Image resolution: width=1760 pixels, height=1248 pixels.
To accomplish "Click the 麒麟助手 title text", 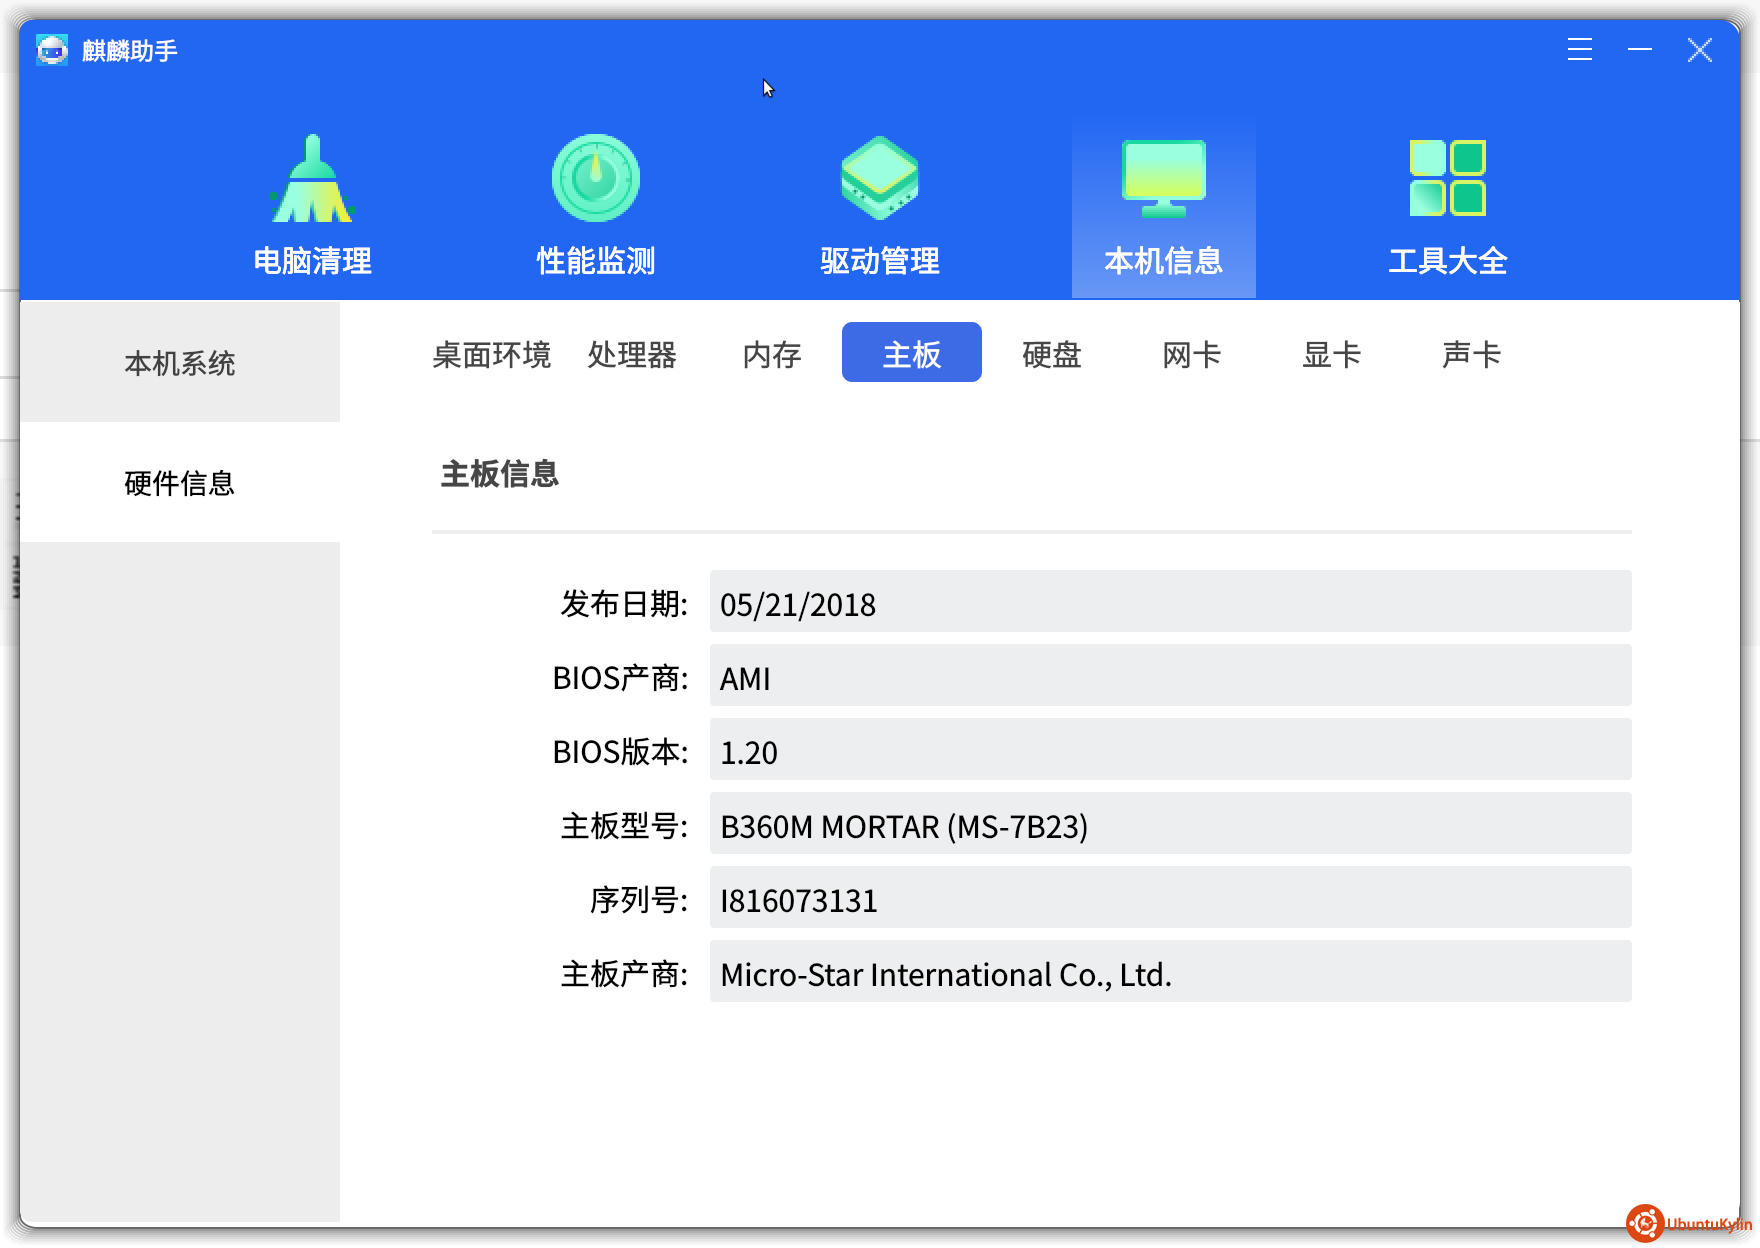I will coord(130,50).
